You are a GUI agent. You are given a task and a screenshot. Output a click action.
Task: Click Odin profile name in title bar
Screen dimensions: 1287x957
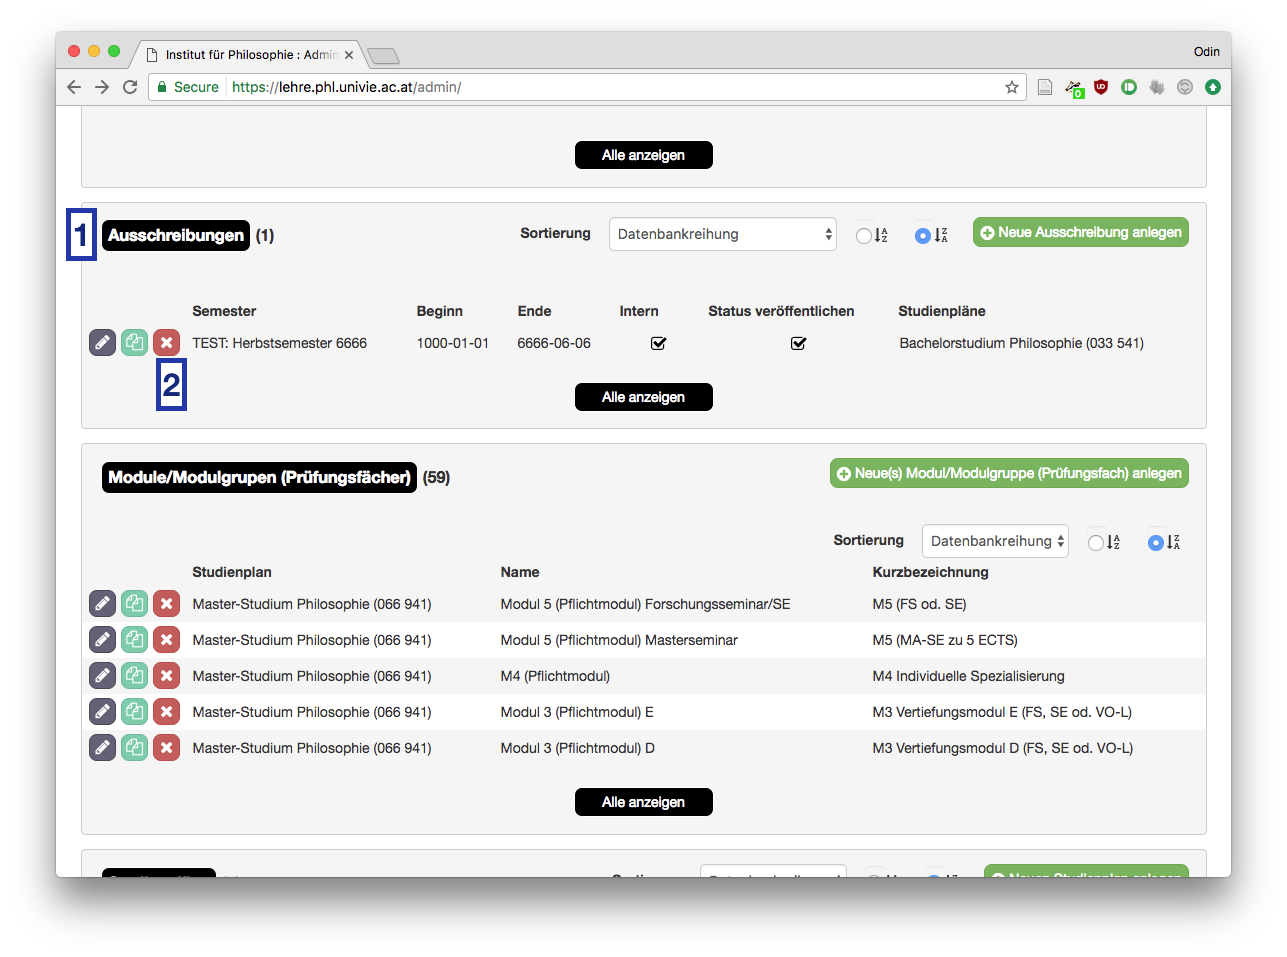[1207, 52]
